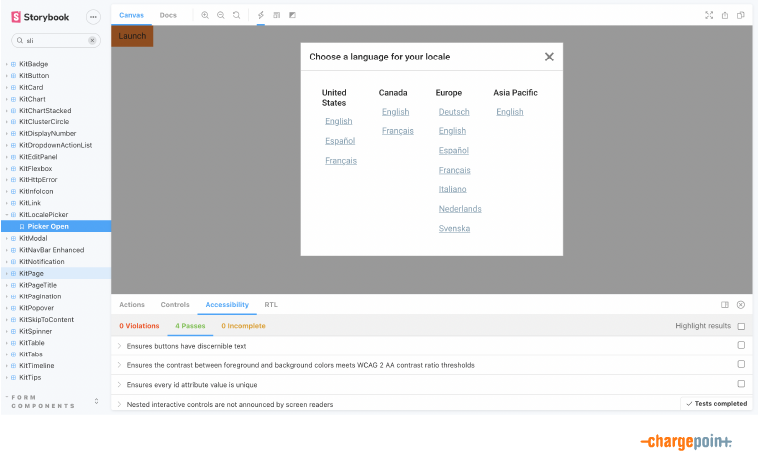Open KitDropdownActionList in the sidebar
This screenshot has height=472, width=759.
[55, 145]
